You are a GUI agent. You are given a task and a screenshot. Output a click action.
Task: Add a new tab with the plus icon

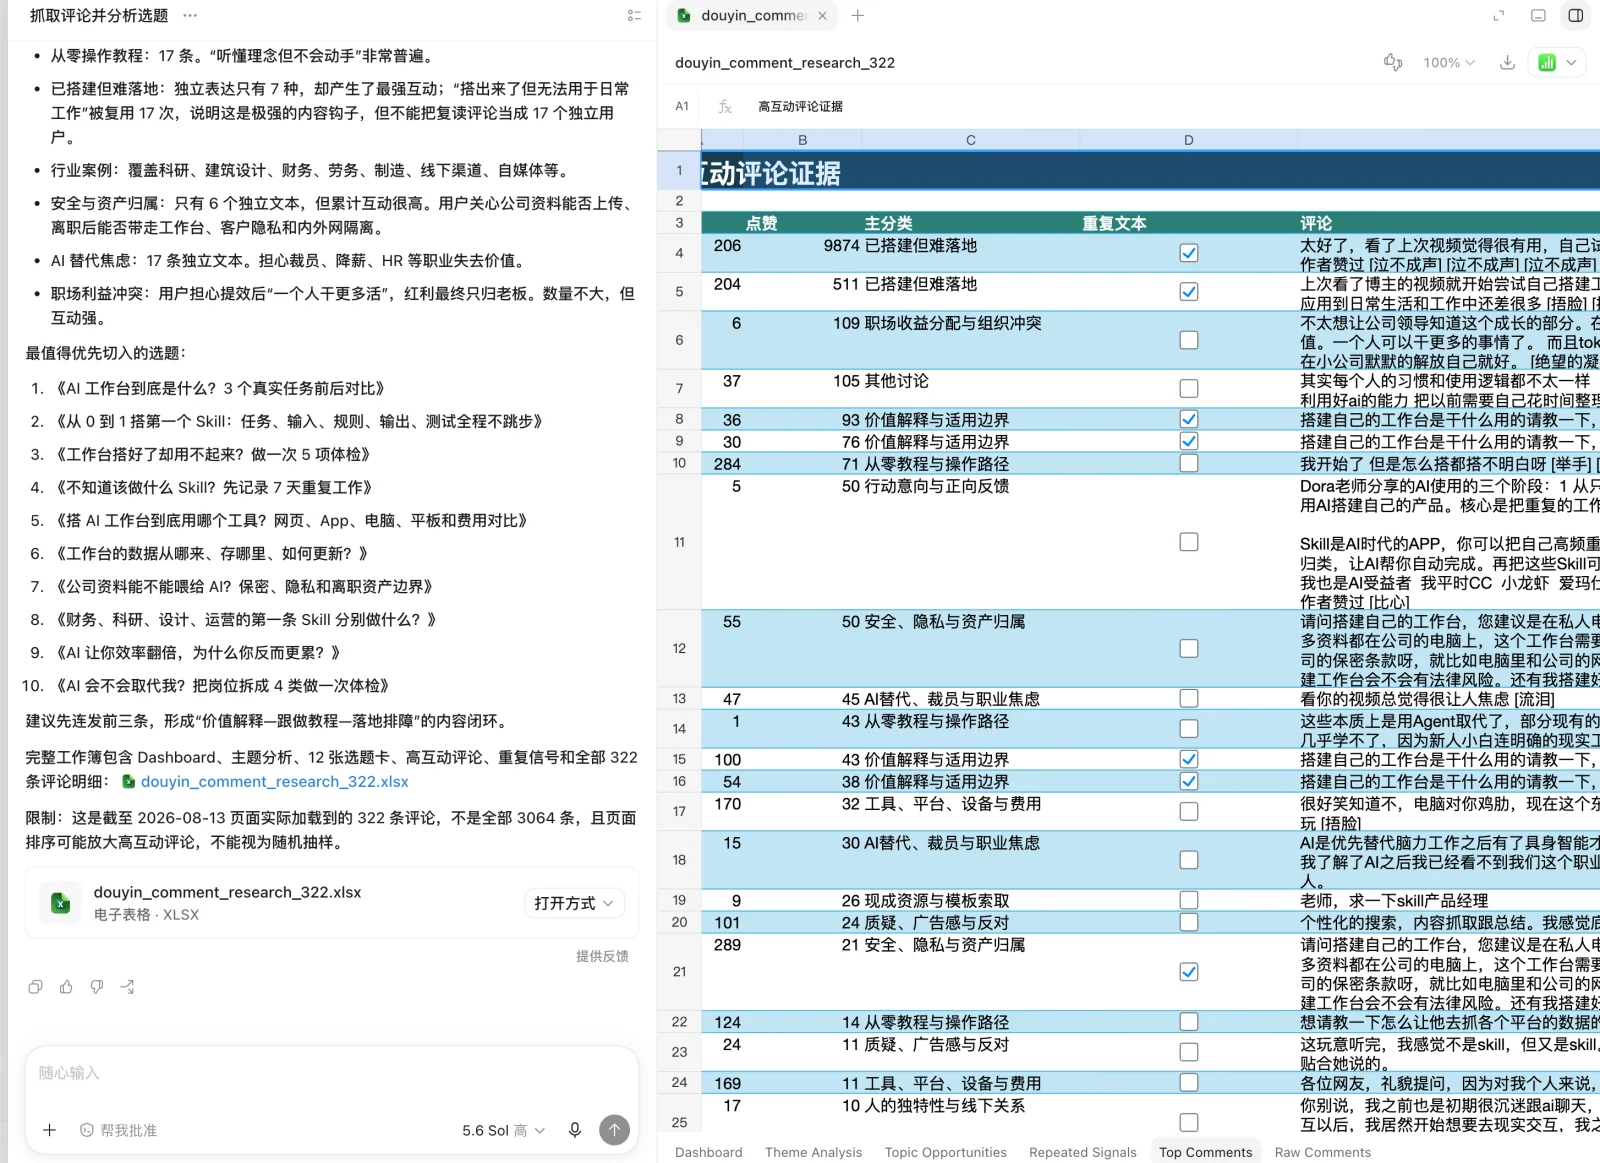[x=857, y=16]
